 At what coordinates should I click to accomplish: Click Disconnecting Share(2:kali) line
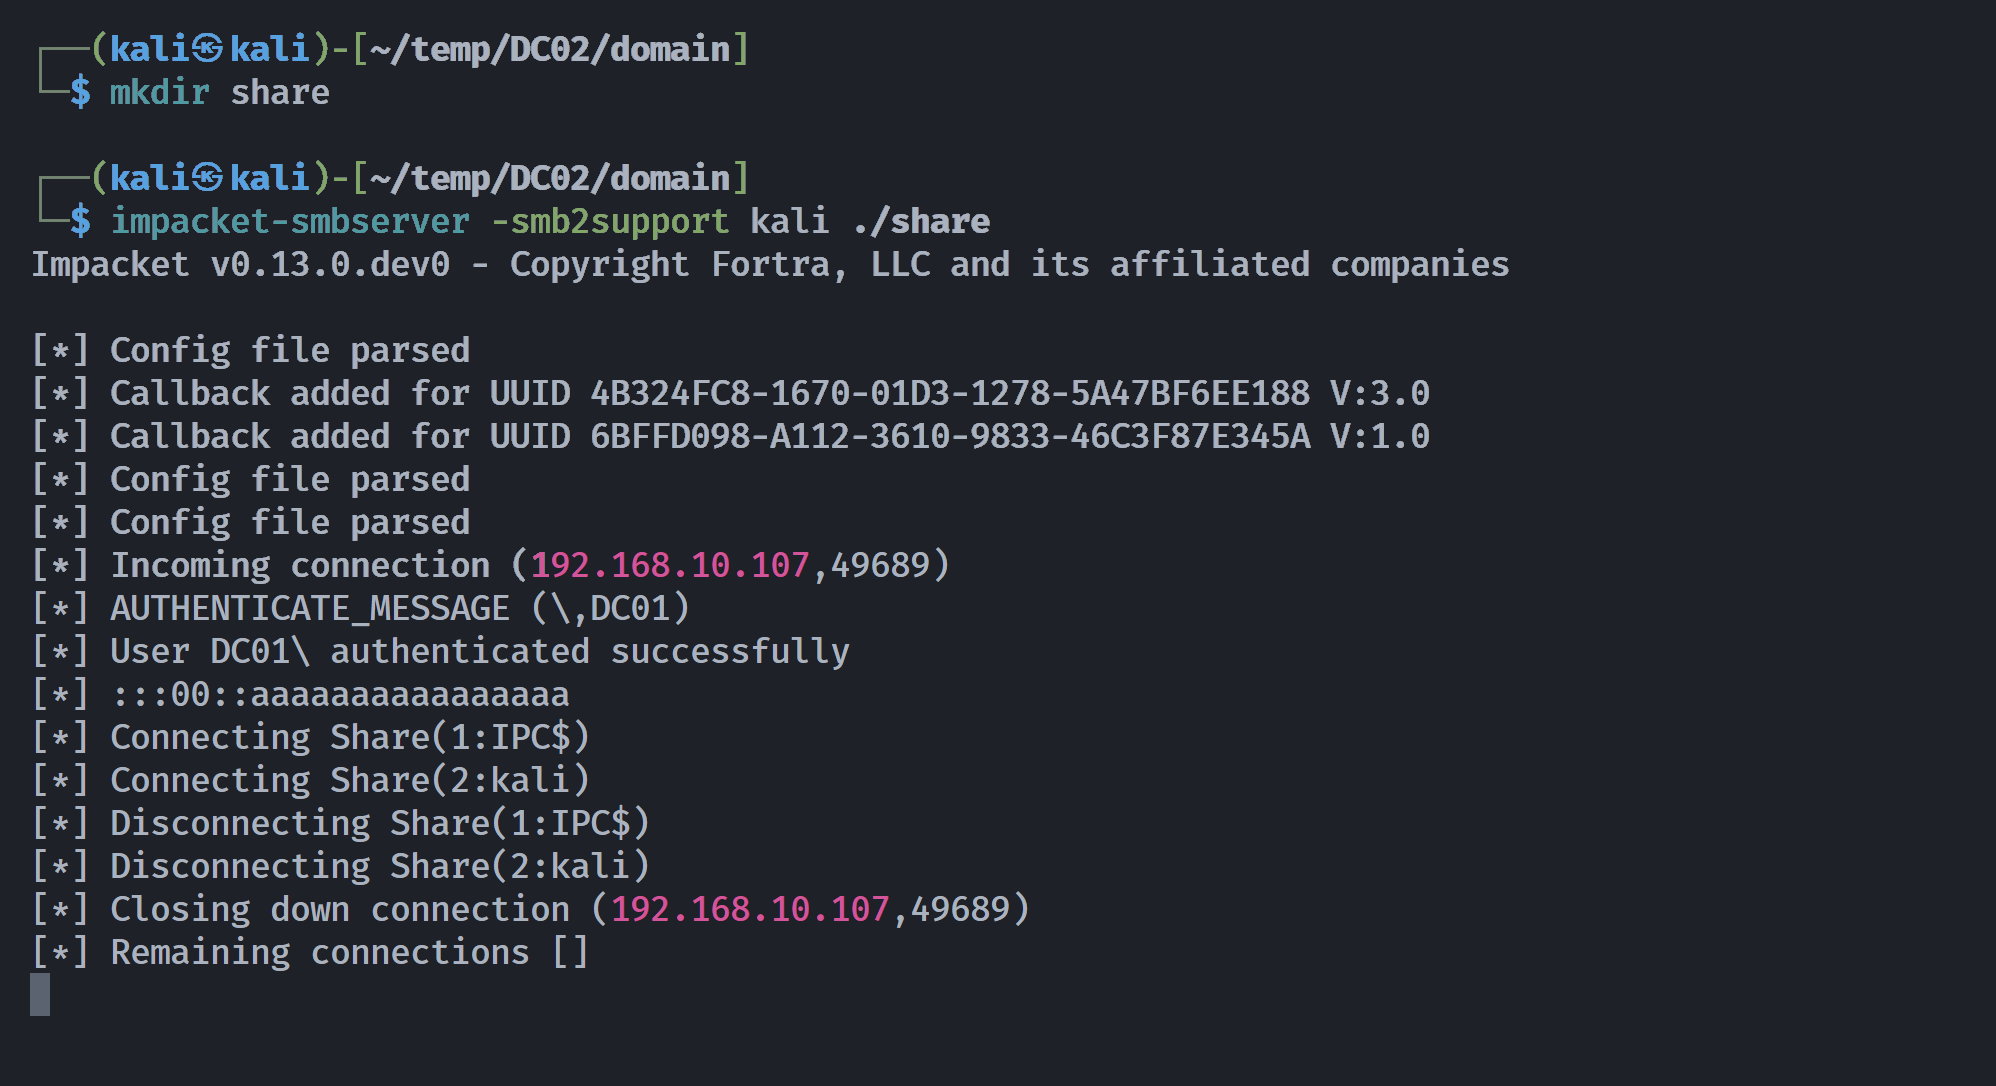341,866
